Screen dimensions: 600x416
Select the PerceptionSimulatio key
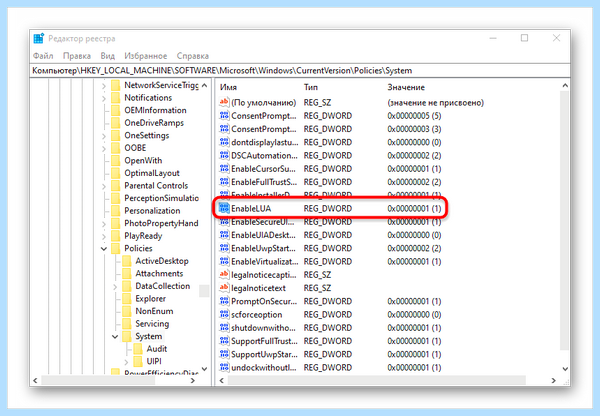click(x=161, y=198)
